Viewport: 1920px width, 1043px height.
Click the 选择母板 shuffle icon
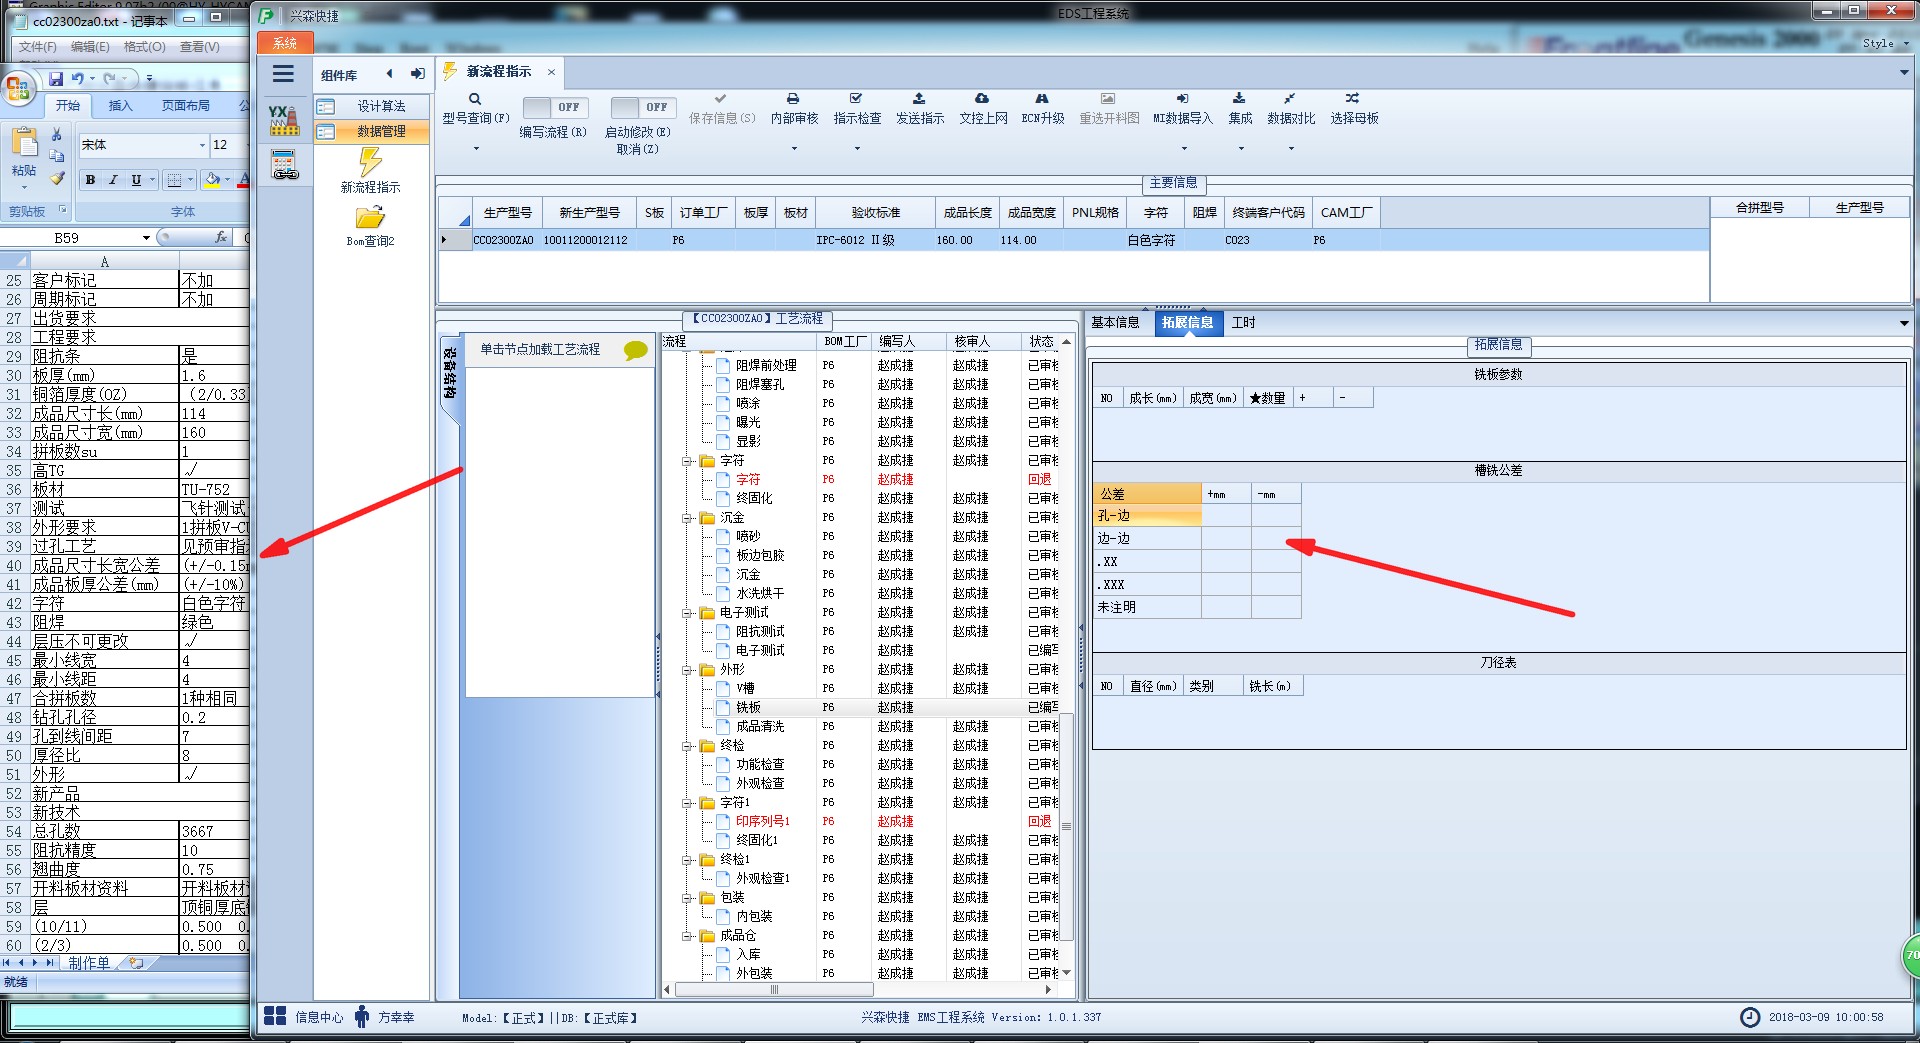(1352, 99)
